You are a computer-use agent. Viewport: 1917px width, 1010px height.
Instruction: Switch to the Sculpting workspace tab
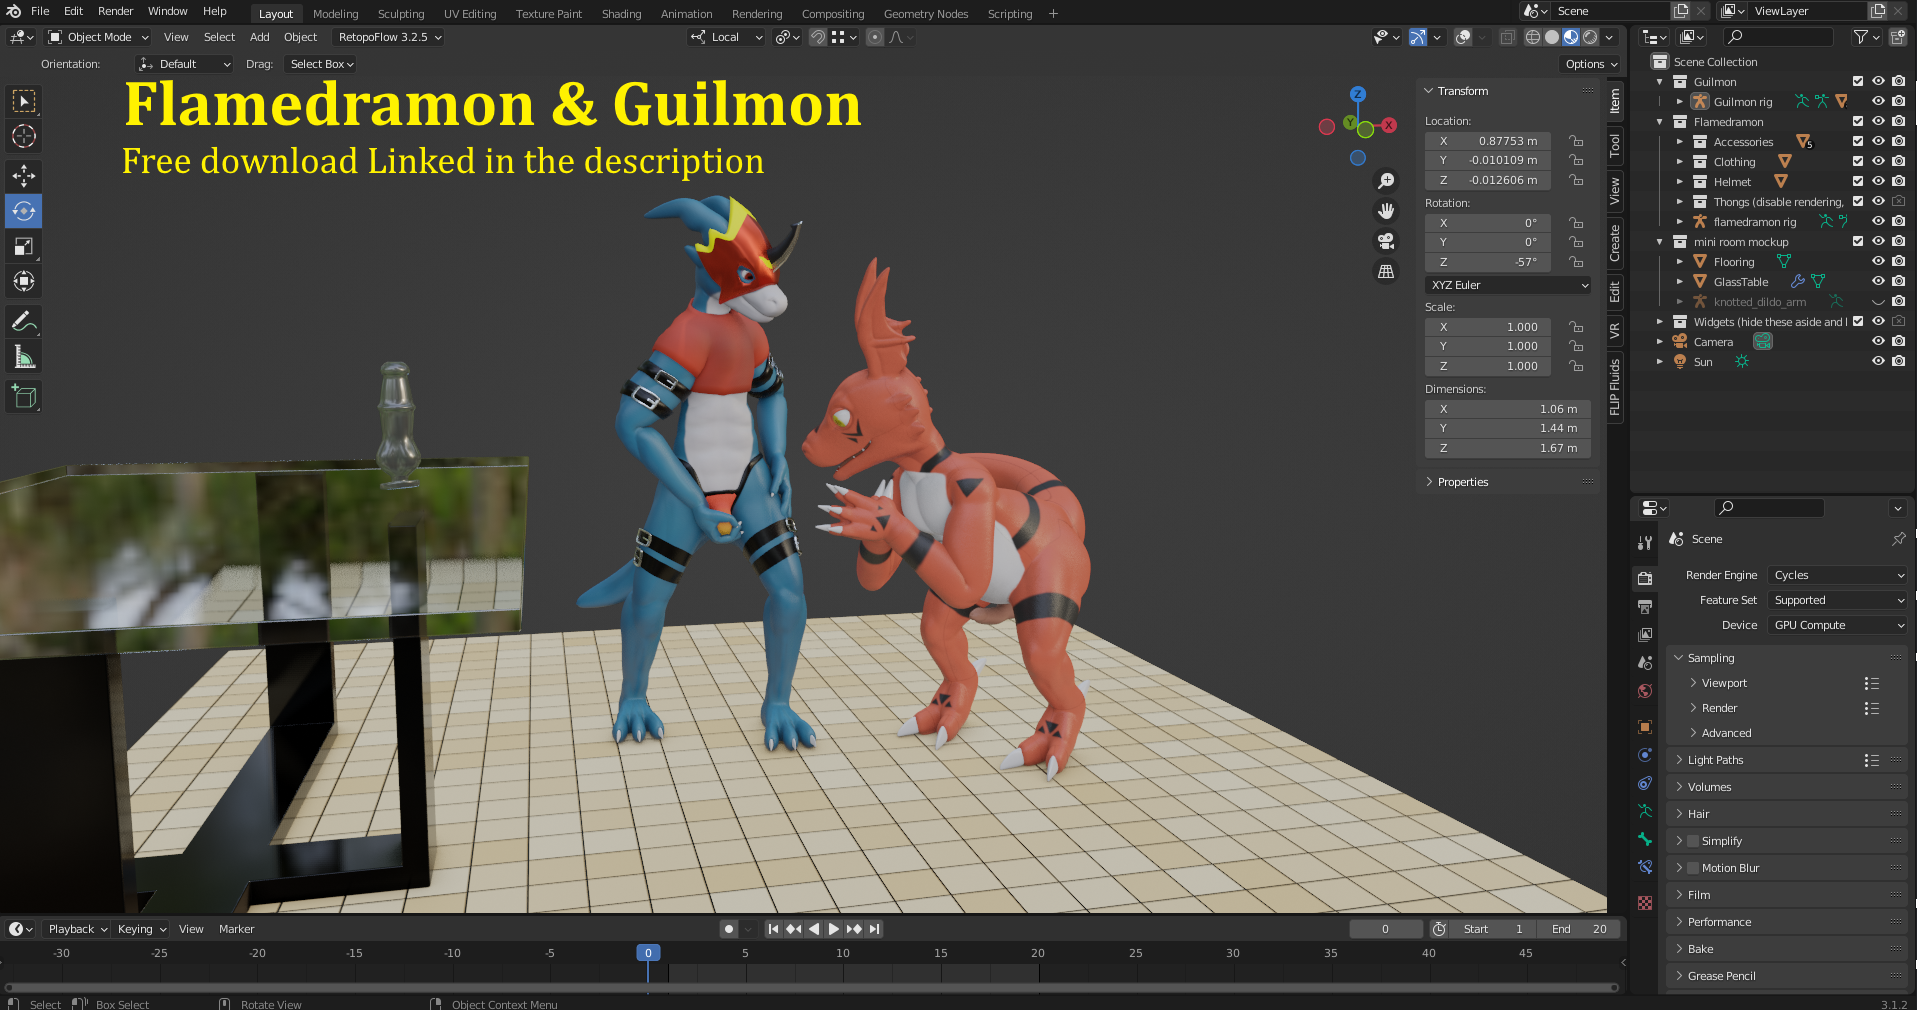401,14
